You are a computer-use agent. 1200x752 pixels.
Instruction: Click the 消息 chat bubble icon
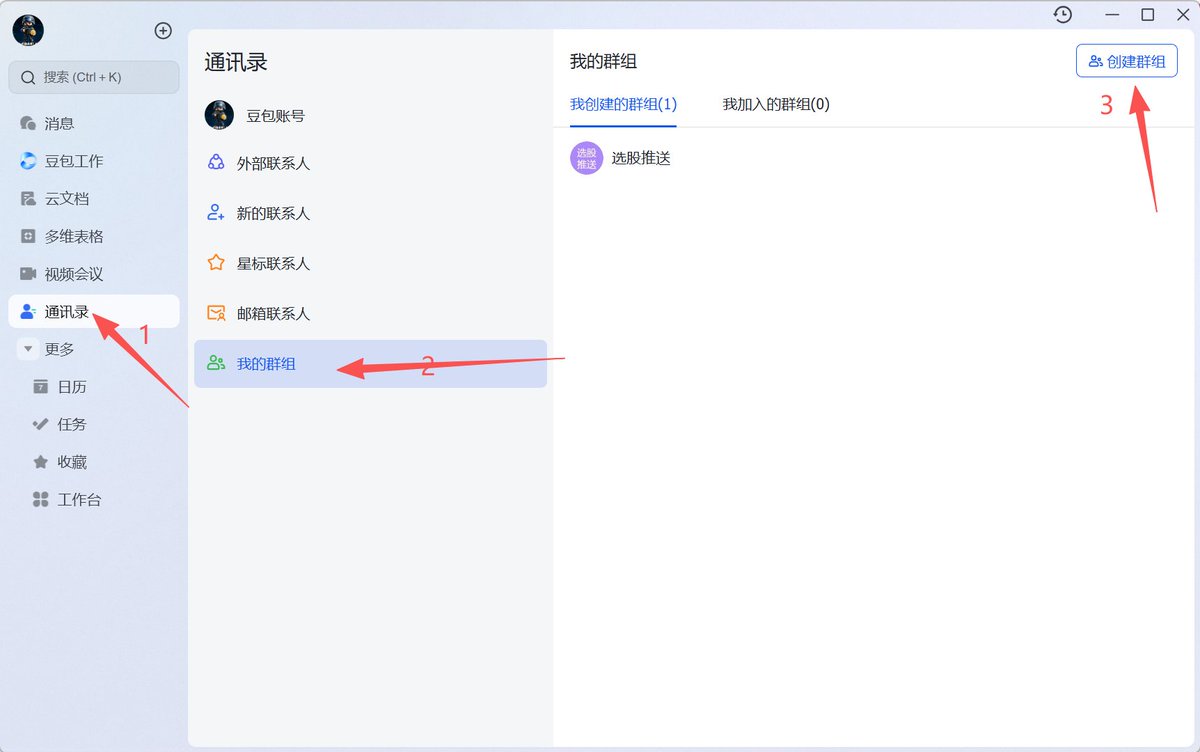pyautogui.click(x=28, y=123)
